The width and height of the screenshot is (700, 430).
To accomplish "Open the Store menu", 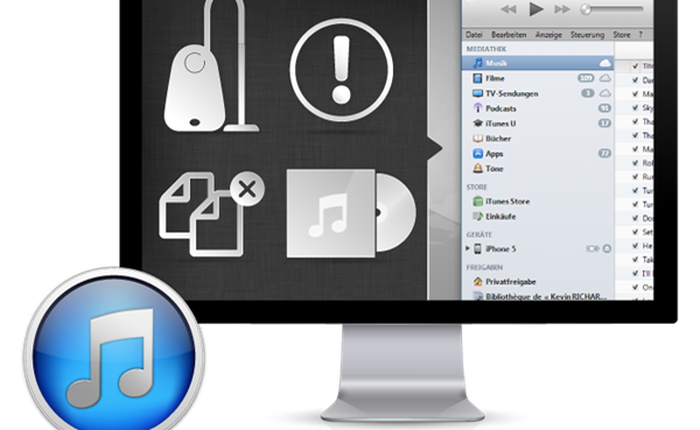I will tap(622, 34).
